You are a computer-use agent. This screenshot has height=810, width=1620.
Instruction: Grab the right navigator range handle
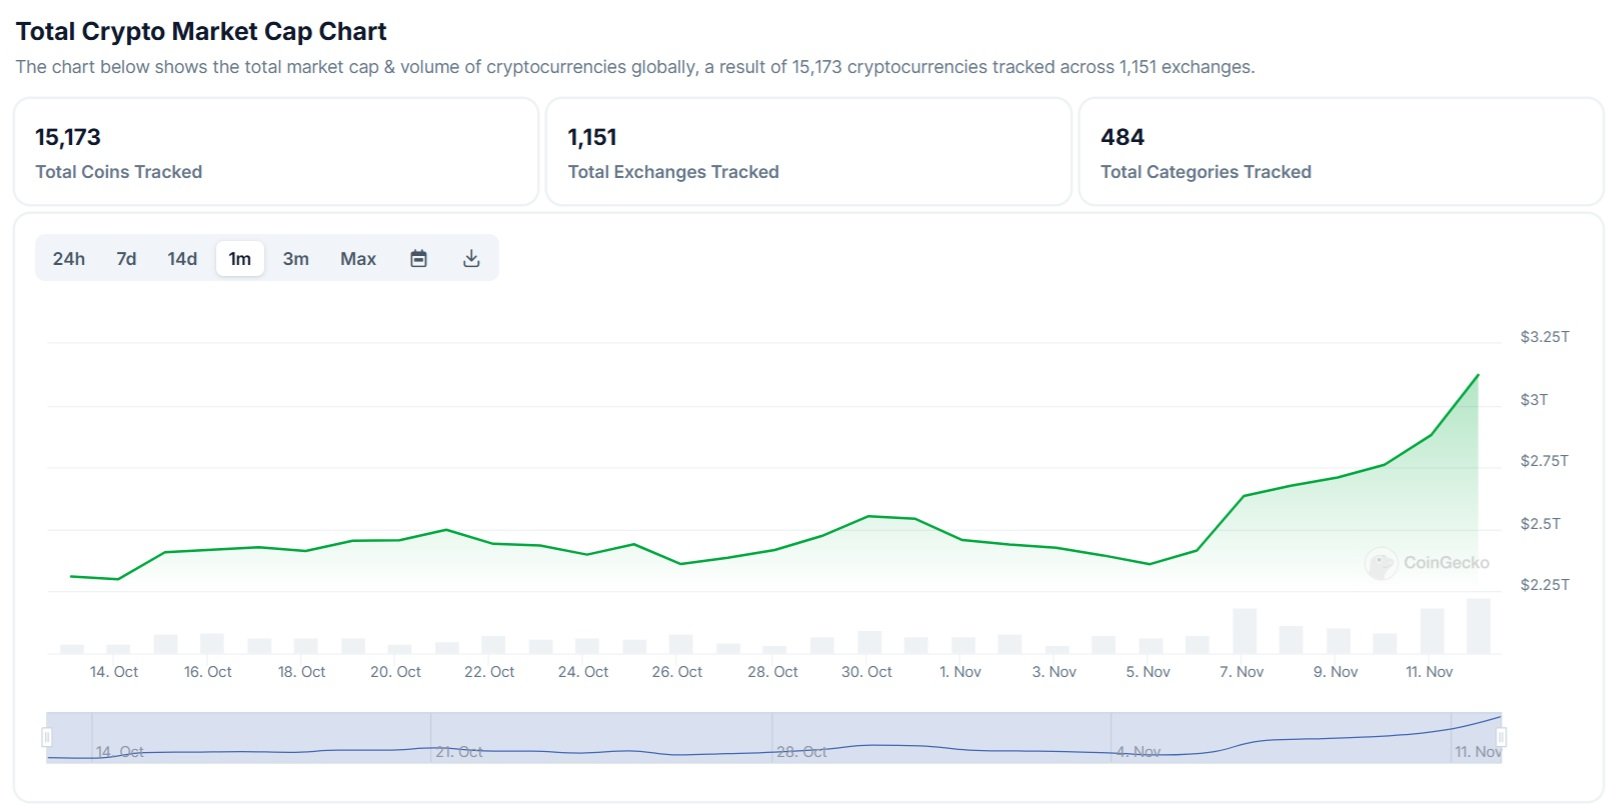click(1501, 738)
